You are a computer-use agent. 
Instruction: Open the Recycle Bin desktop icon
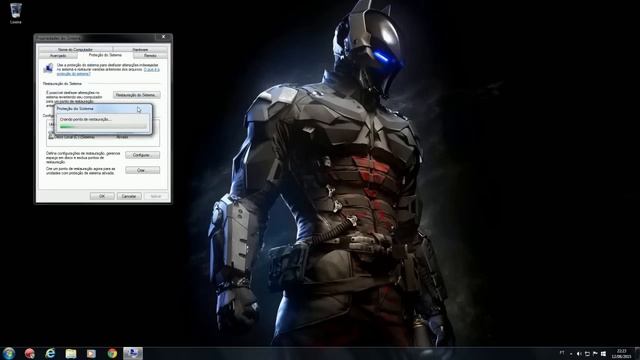tap(16, 13)
